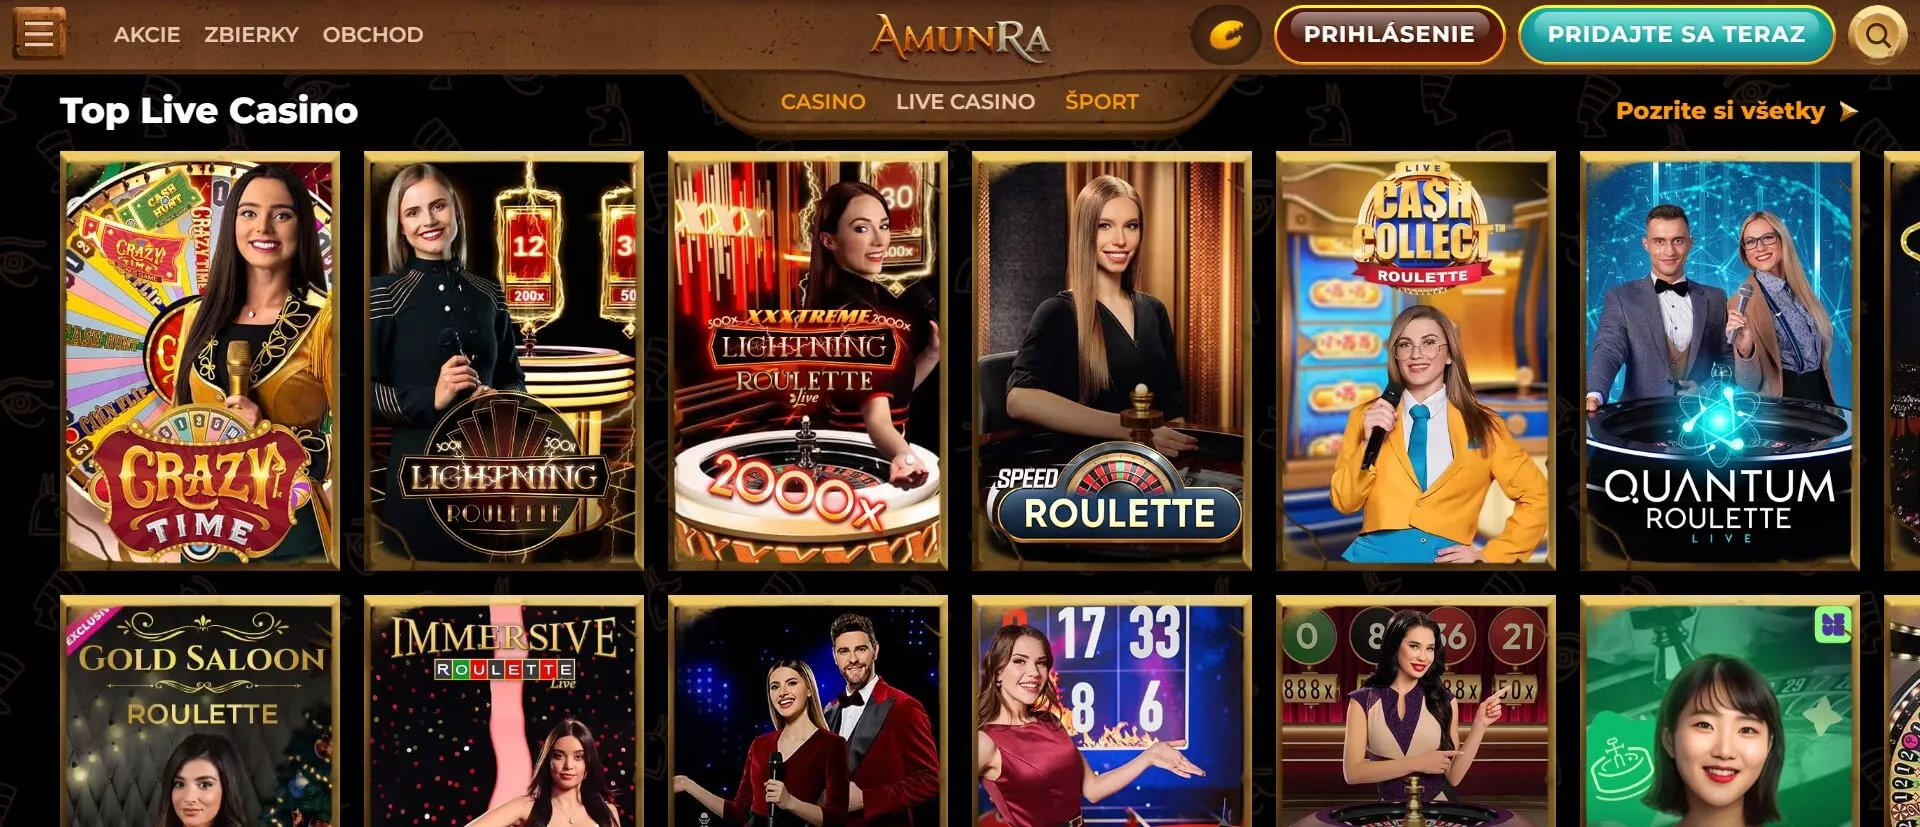Viewport: 1920px width, 827px height.
Task: Click the gold coin icon
Action: coord(1226,35)
